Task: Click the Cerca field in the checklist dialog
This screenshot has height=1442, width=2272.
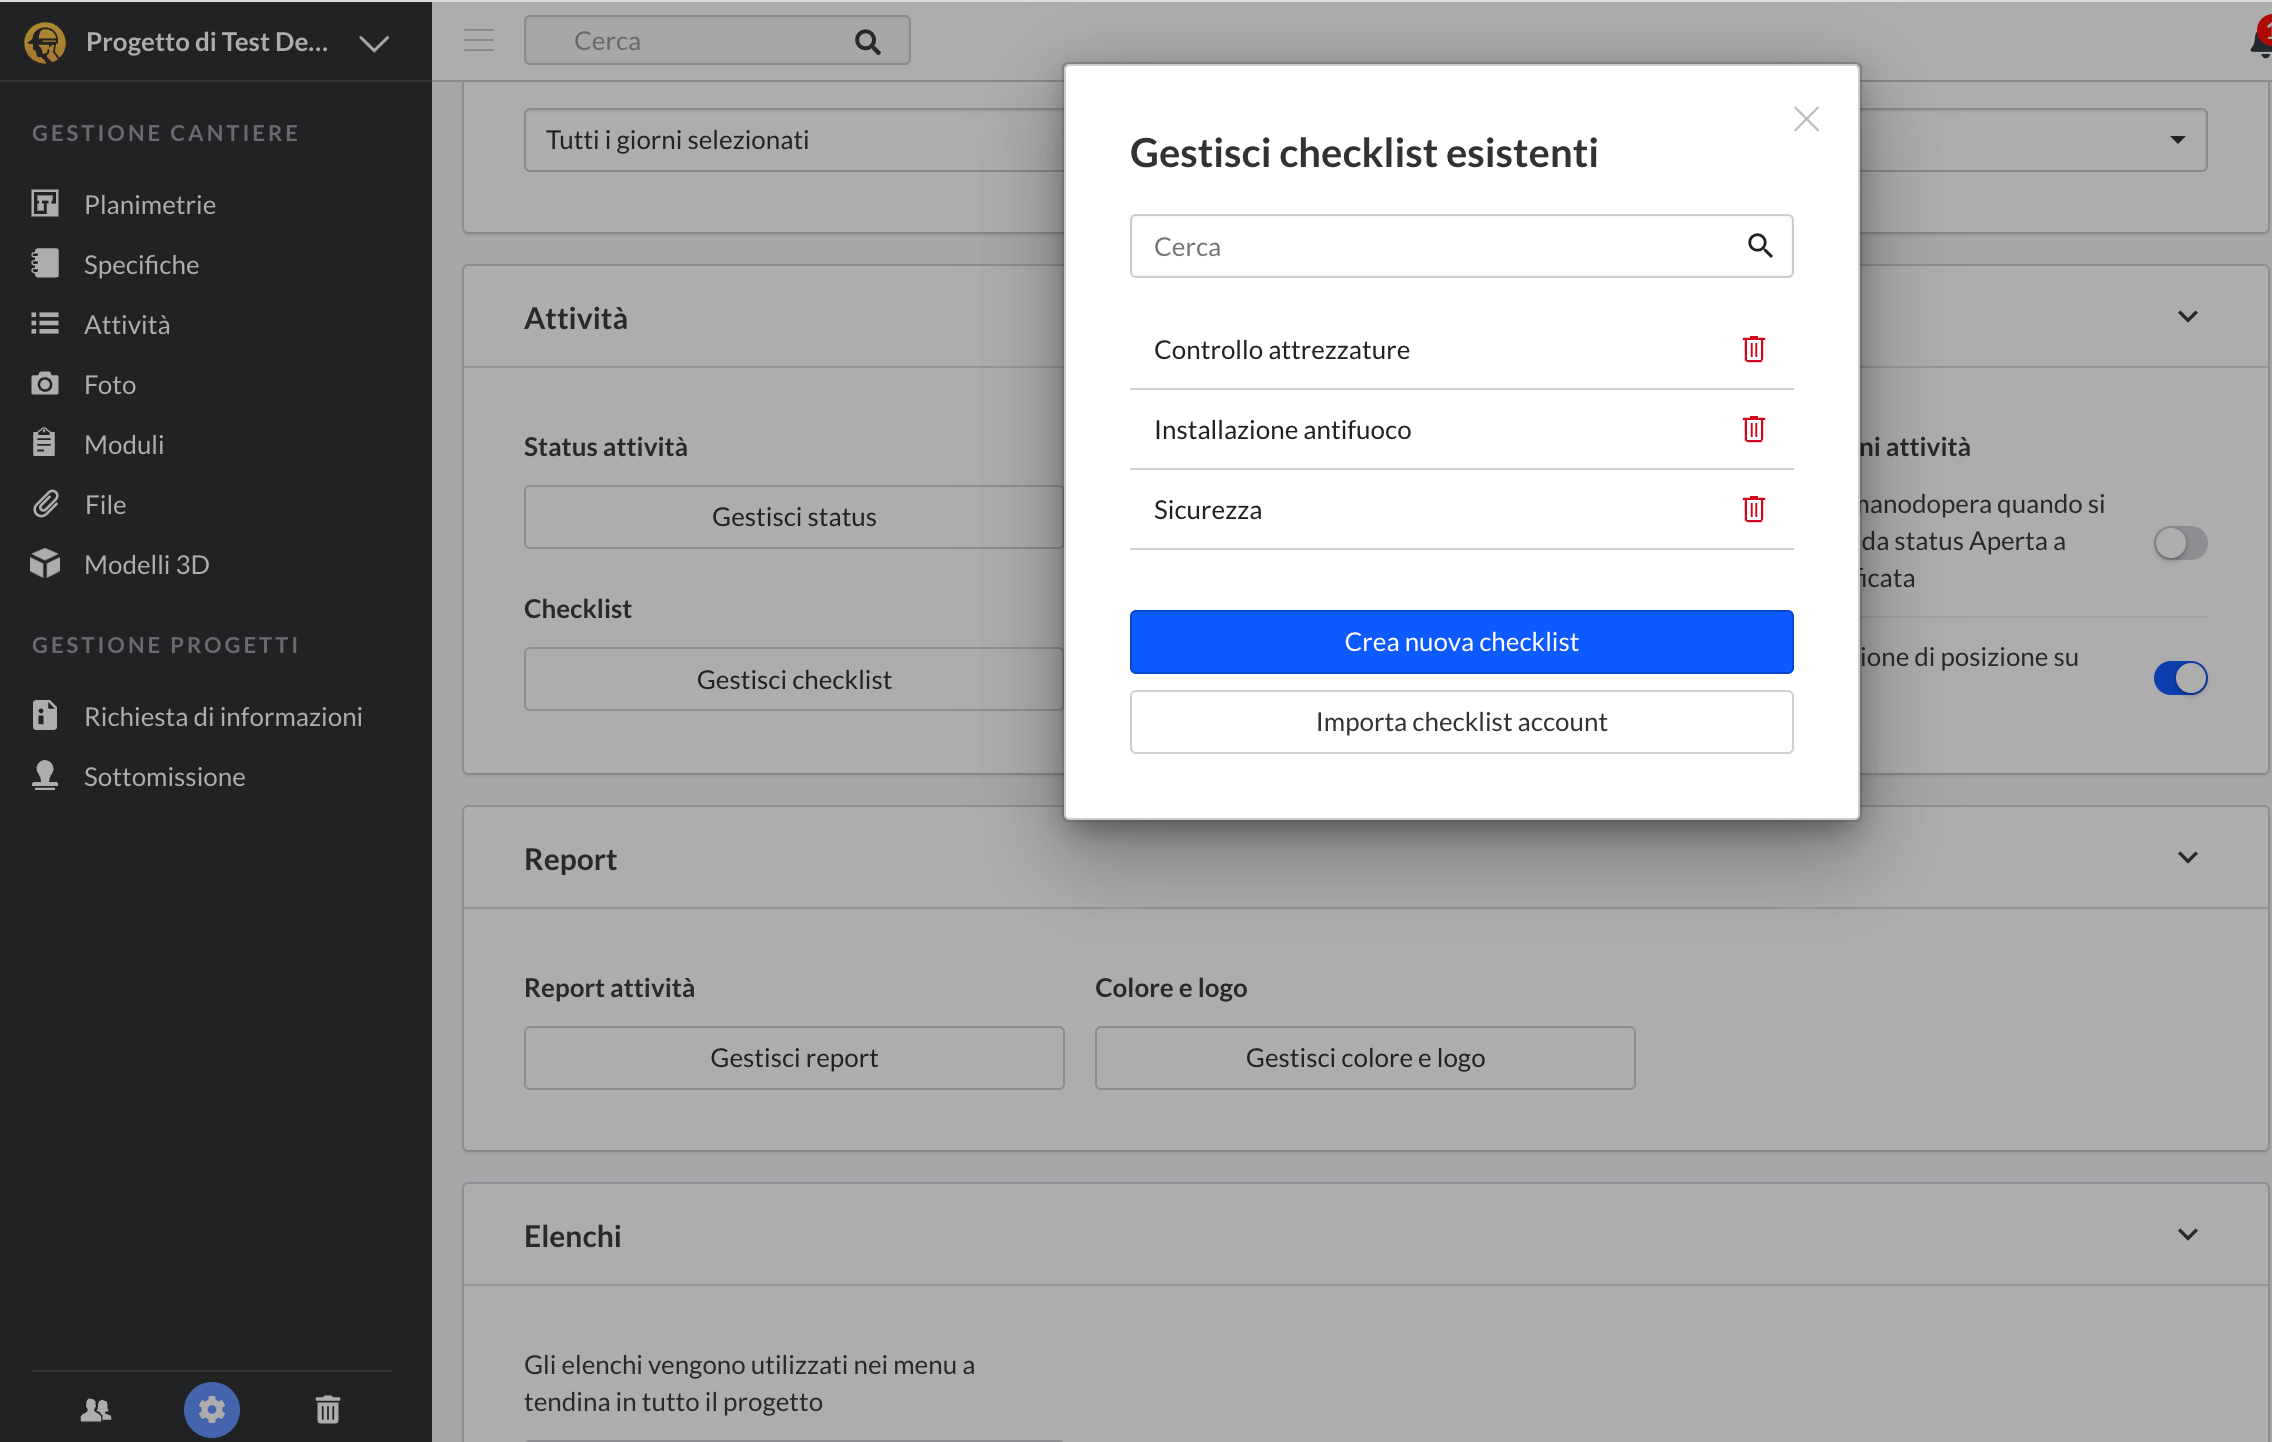Action: tap(1461, 246)
